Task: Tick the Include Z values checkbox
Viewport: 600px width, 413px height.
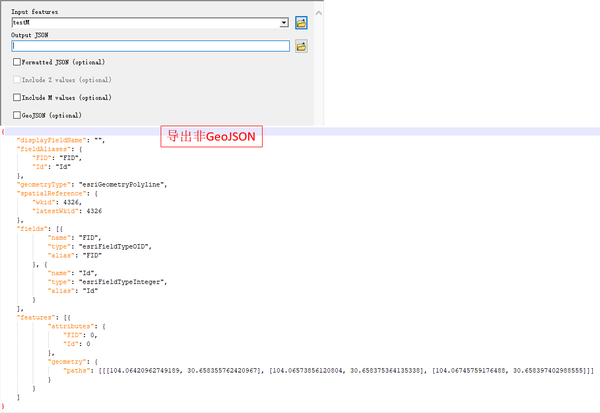Action: (16, 80)
